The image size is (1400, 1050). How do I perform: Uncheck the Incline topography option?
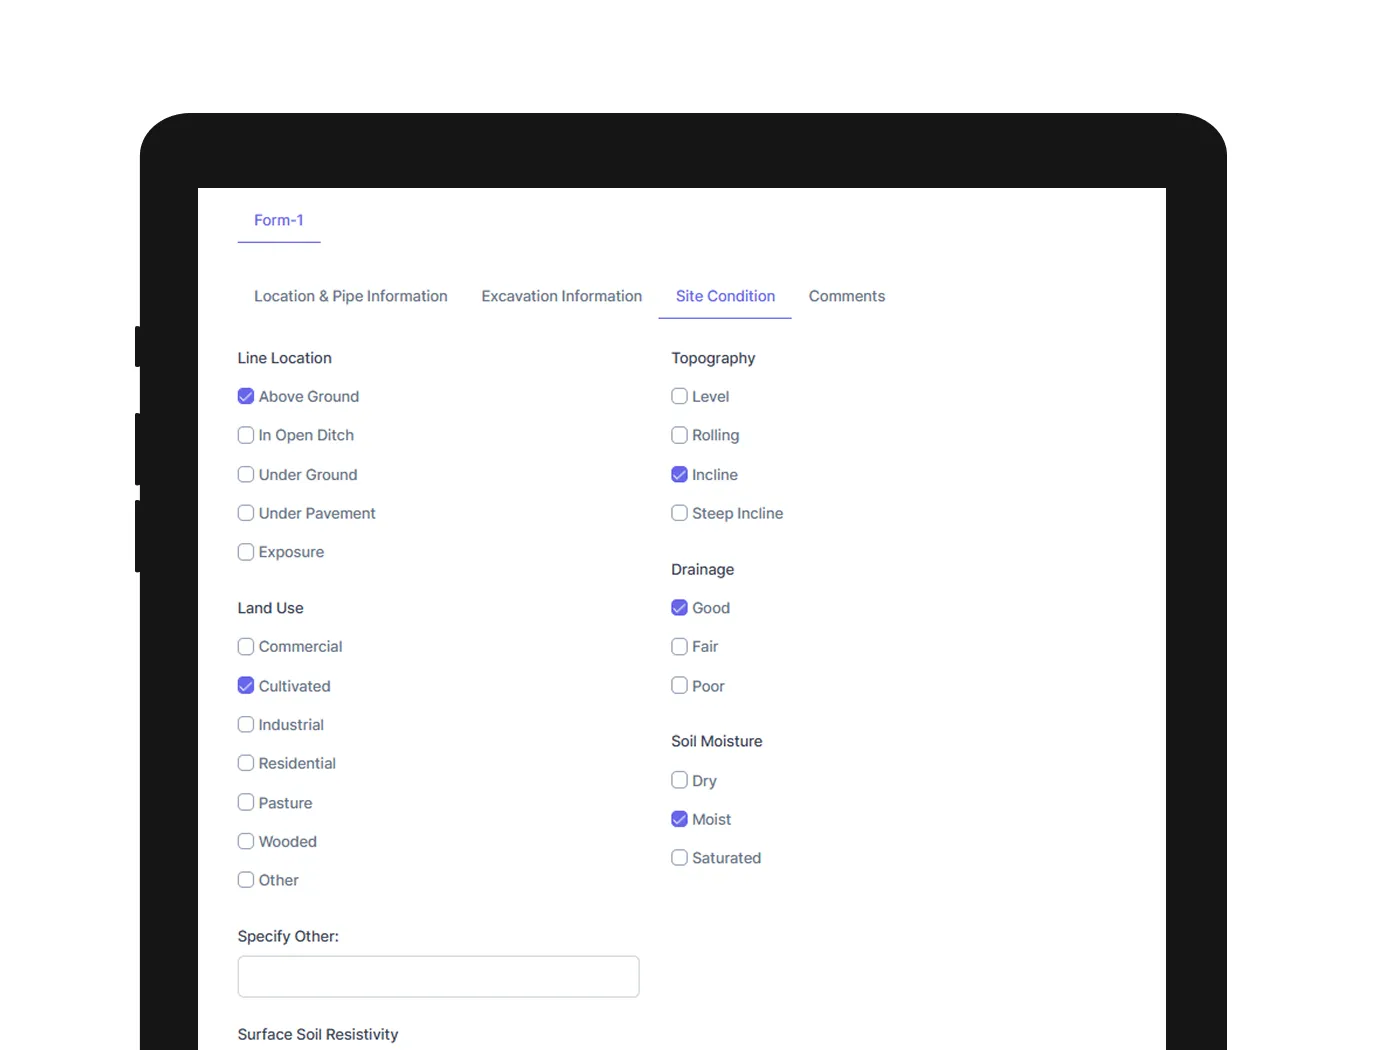click(679, 474)
